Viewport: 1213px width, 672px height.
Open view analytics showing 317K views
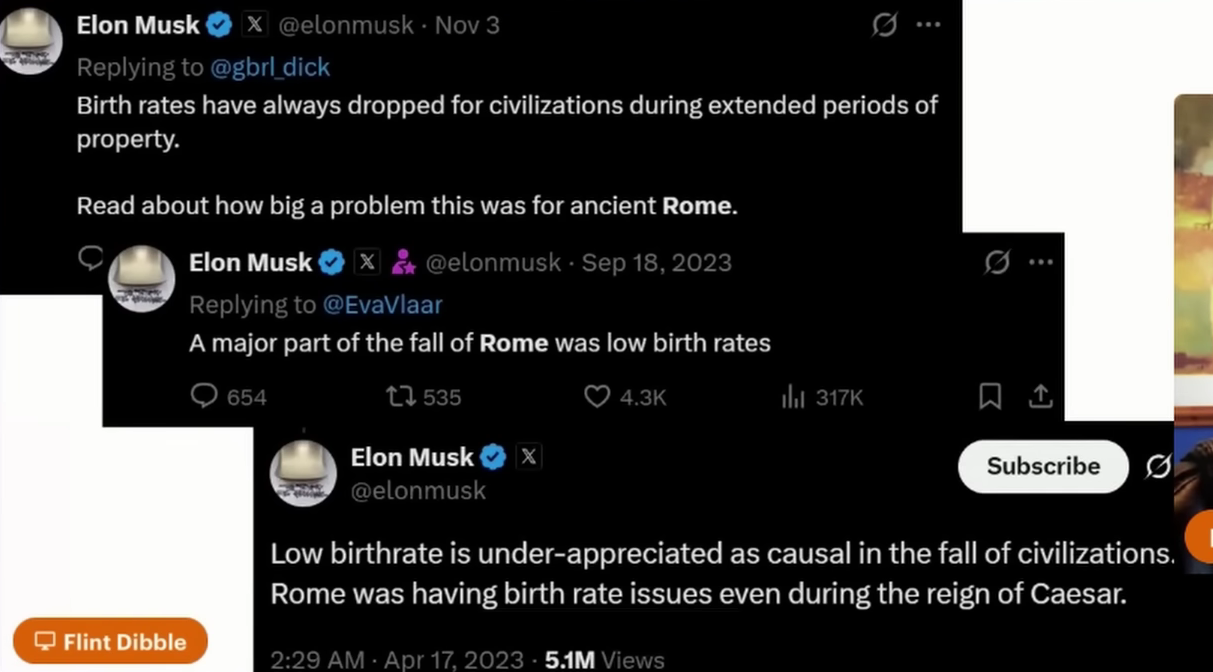pos(793,397)
